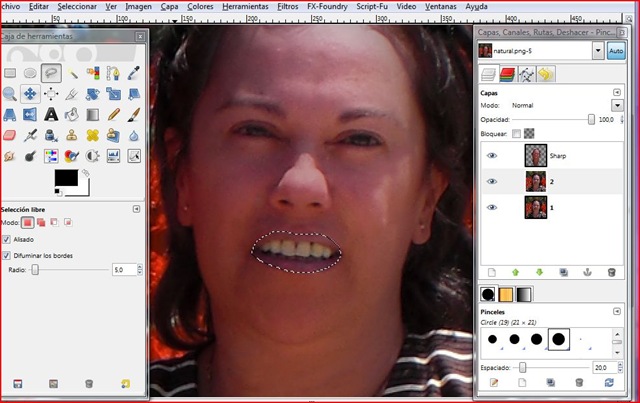Open the Brightness-Contrast tool

(93, 156)
